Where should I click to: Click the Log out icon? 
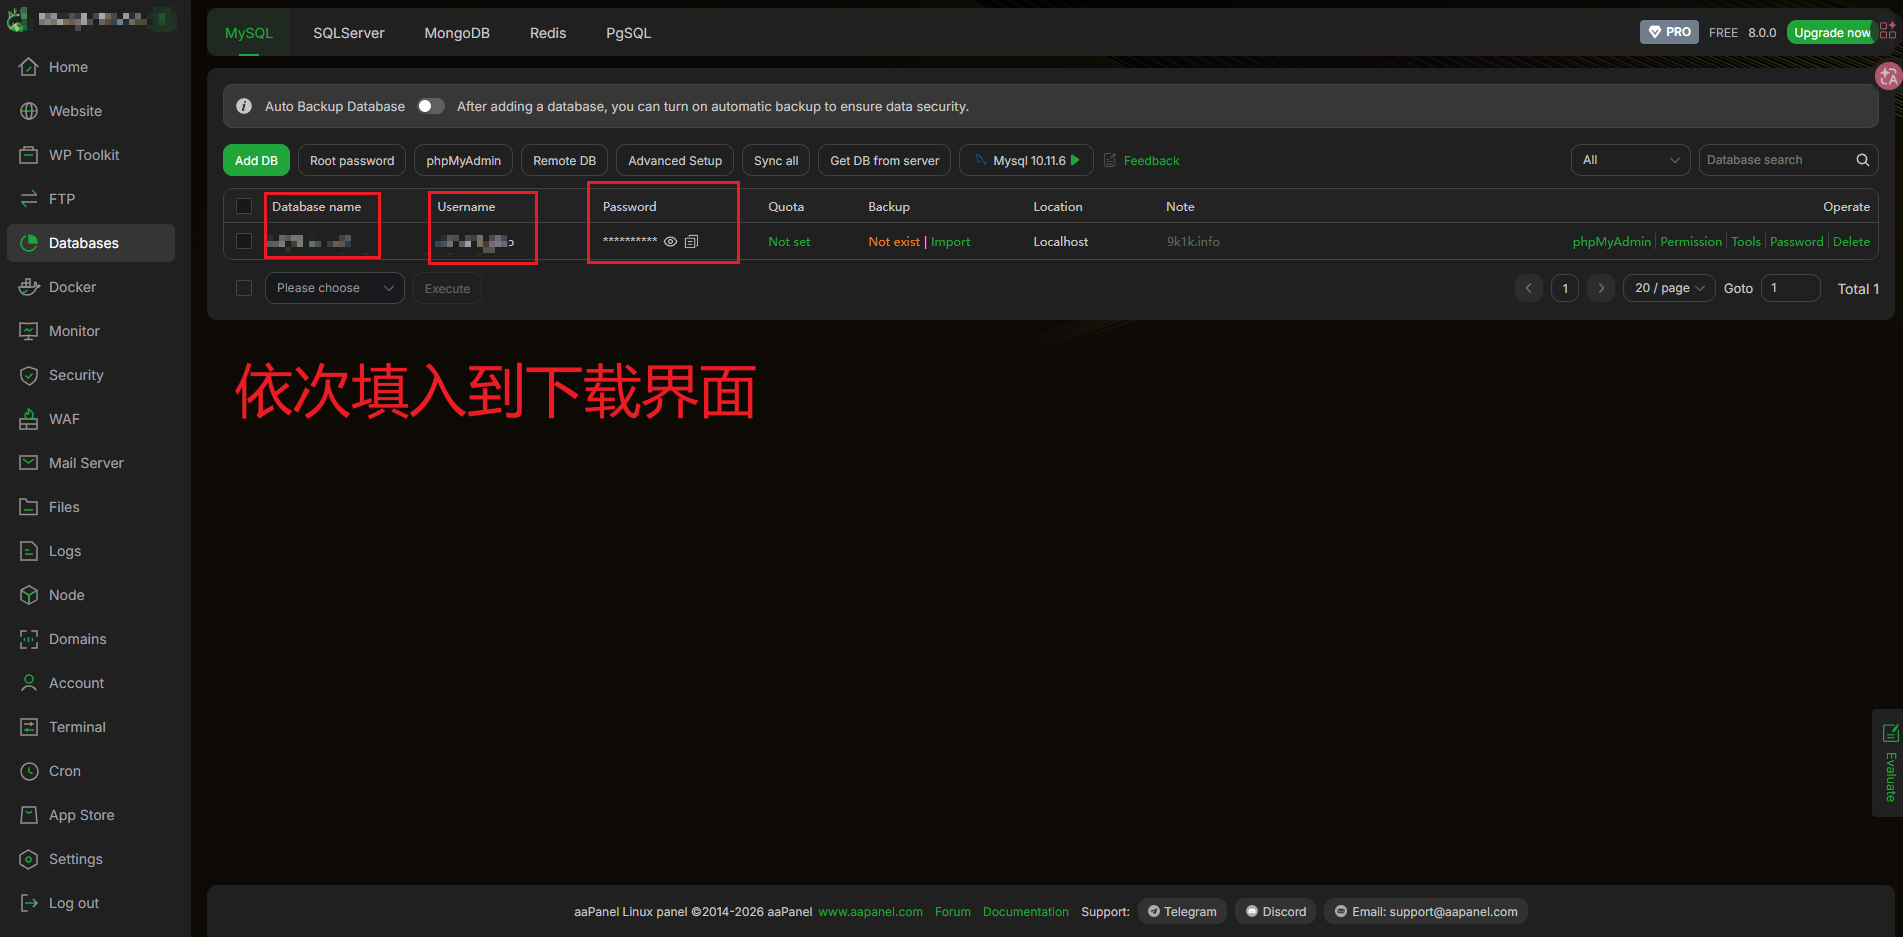pos(29,903)
